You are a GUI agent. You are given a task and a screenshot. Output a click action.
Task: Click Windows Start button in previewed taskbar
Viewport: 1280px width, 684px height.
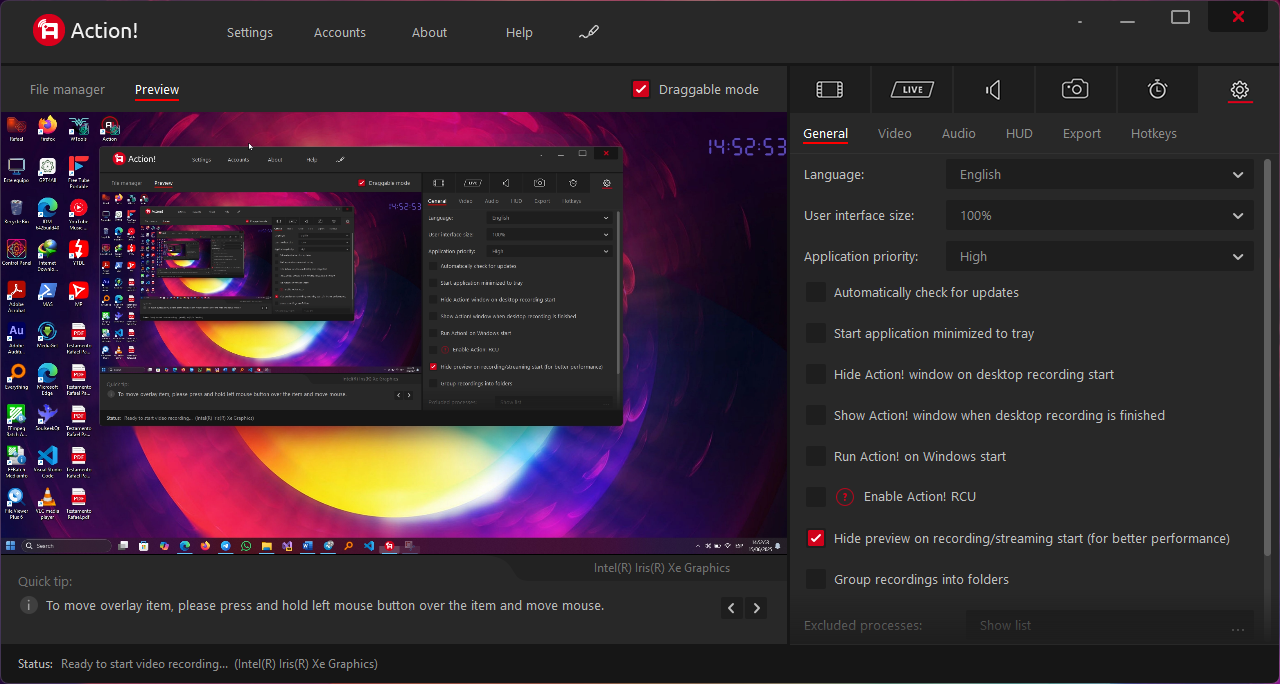point(11,546)
